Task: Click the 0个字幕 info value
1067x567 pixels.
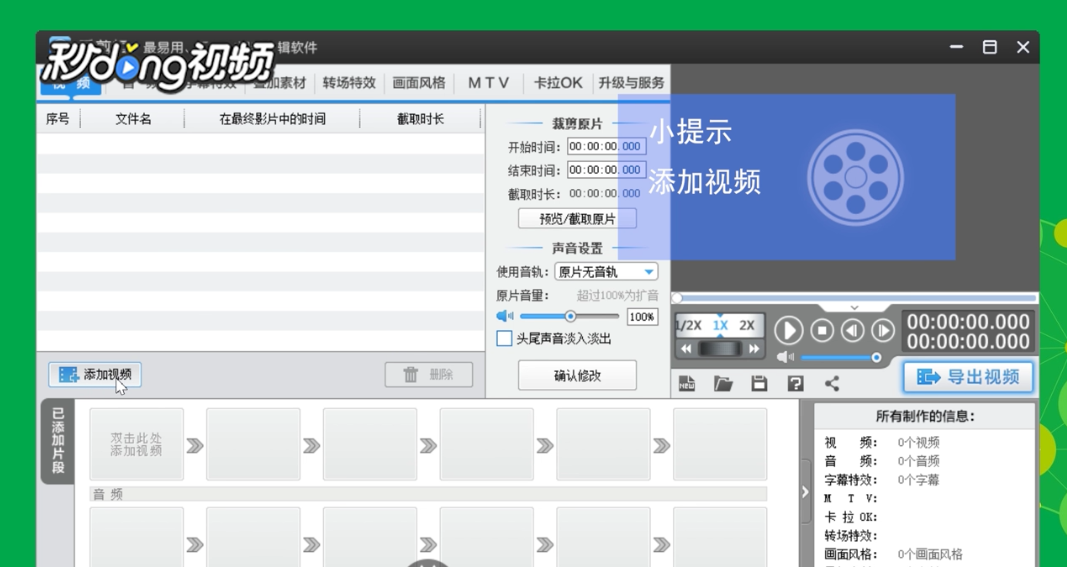Action: [918, 480]
